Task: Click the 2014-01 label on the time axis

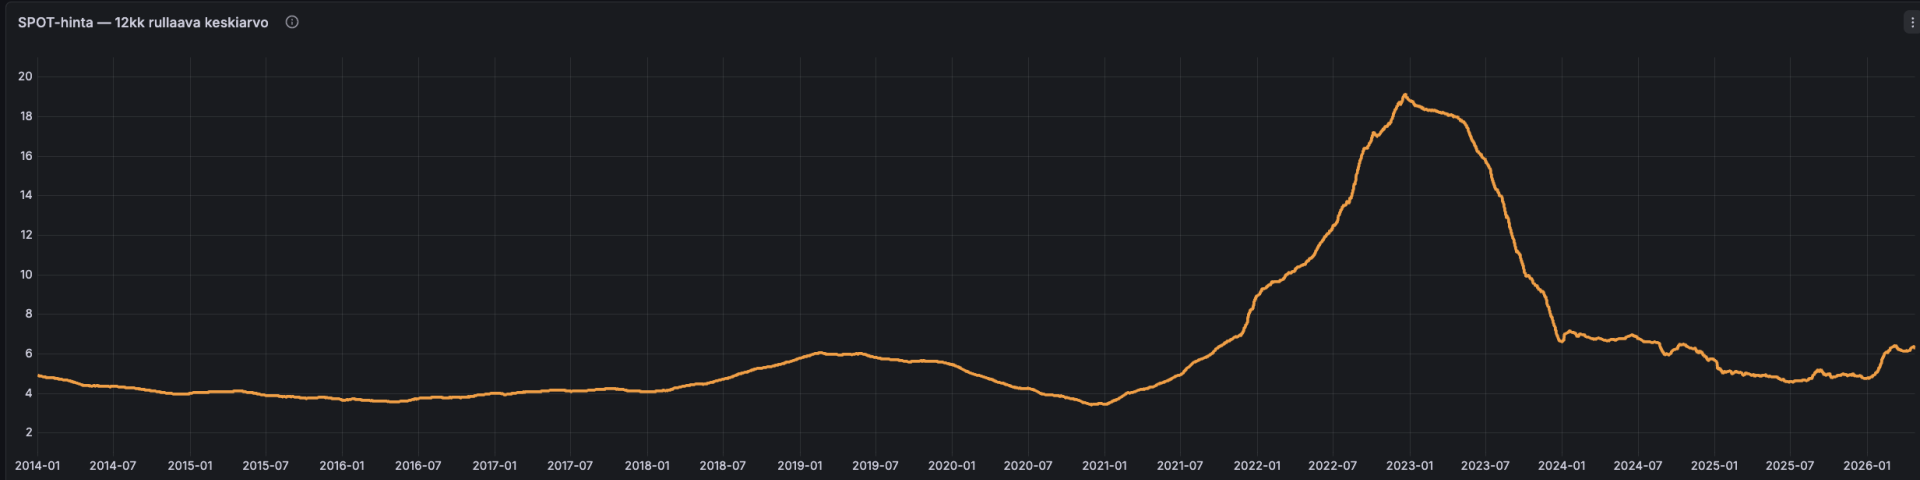Action: (37, 466)
